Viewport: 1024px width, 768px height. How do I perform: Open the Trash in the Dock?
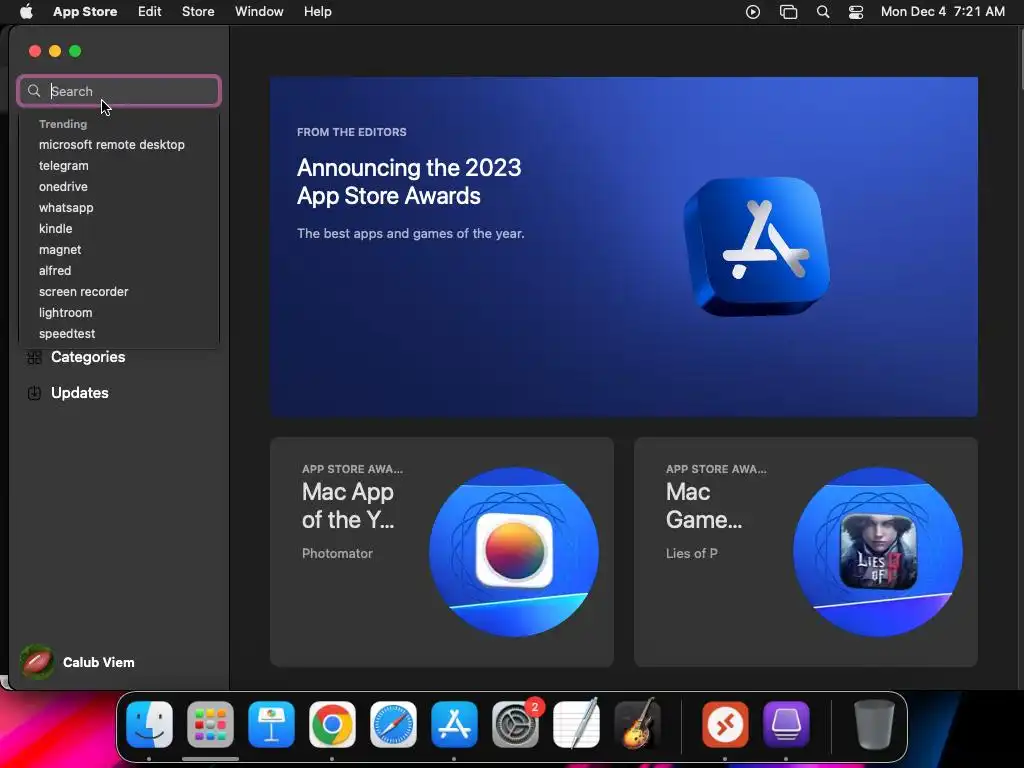pyautogui.click(x=874, y=724)
